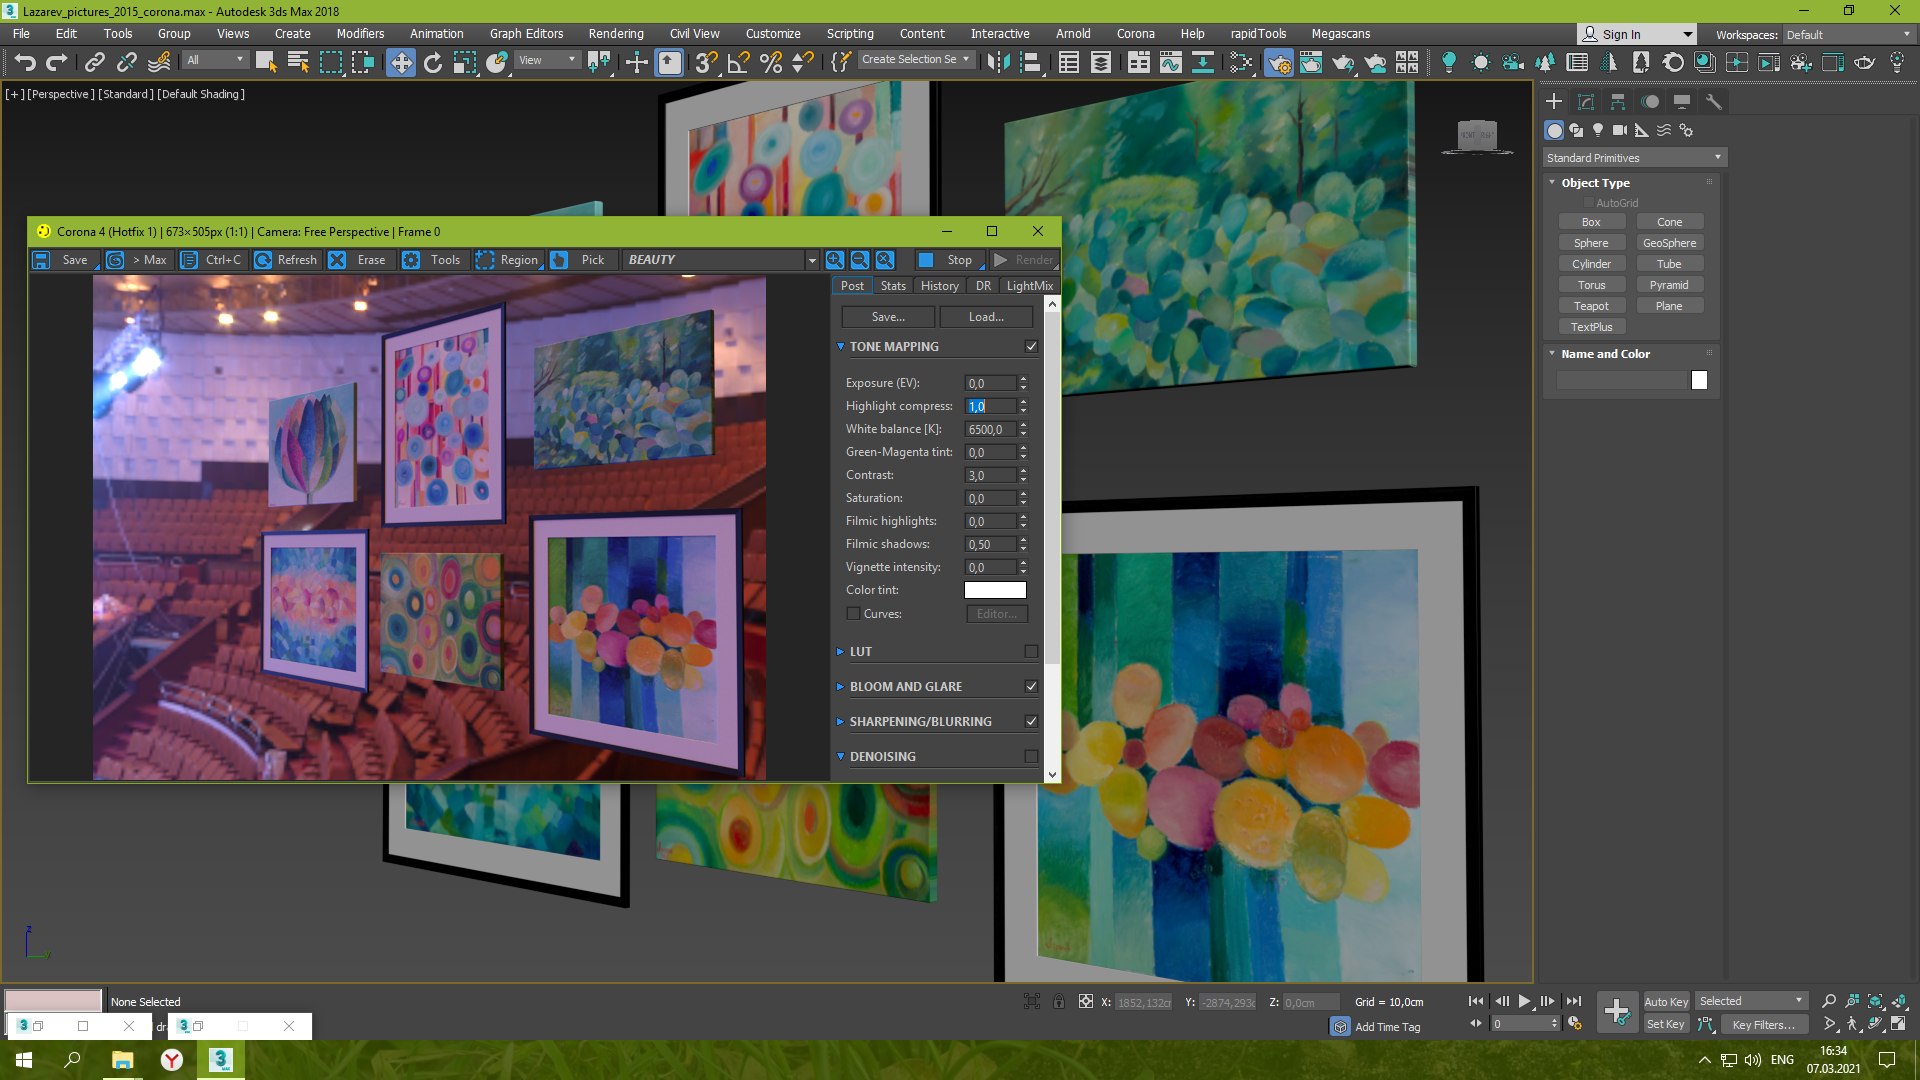1920x1080 pixels.
Task: Toggle the Selection Lock icon in status bar
Action: (1059, 1002)
